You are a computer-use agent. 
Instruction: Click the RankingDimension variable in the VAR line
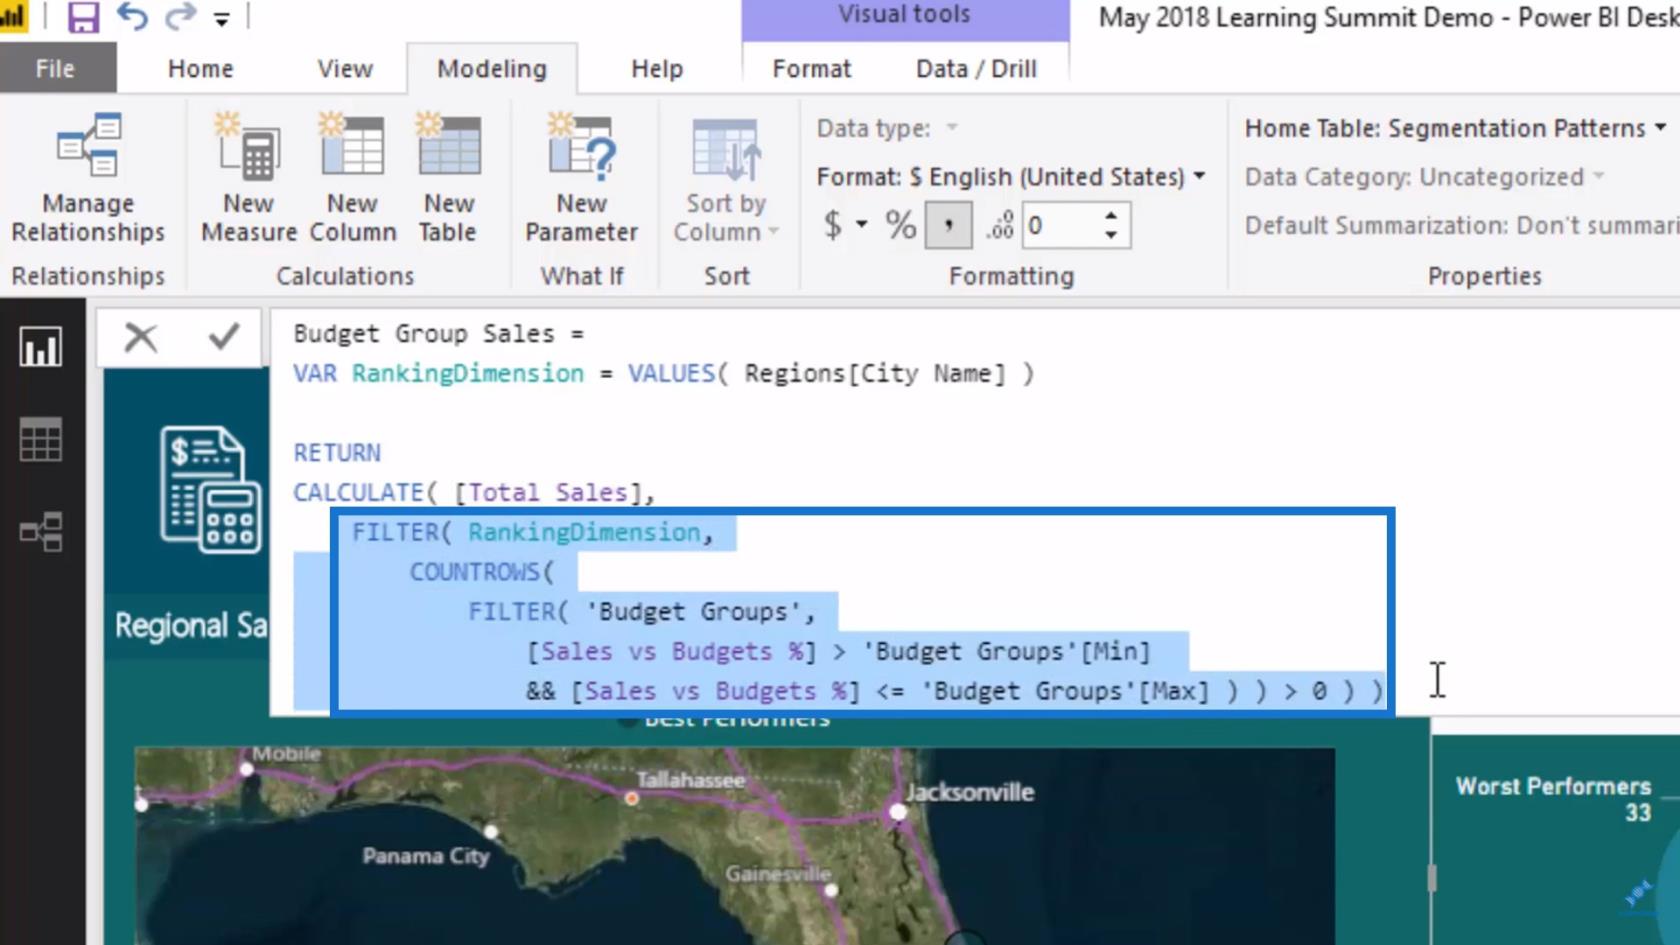click(x=467, y=373)
